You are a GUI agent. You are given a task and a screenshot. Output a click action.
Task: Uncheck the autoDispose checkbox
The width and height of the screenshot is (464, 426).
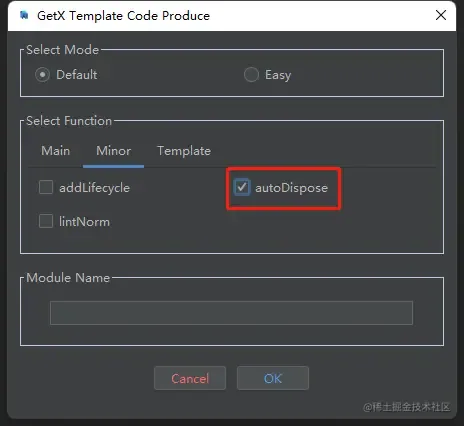coord(242,187)
